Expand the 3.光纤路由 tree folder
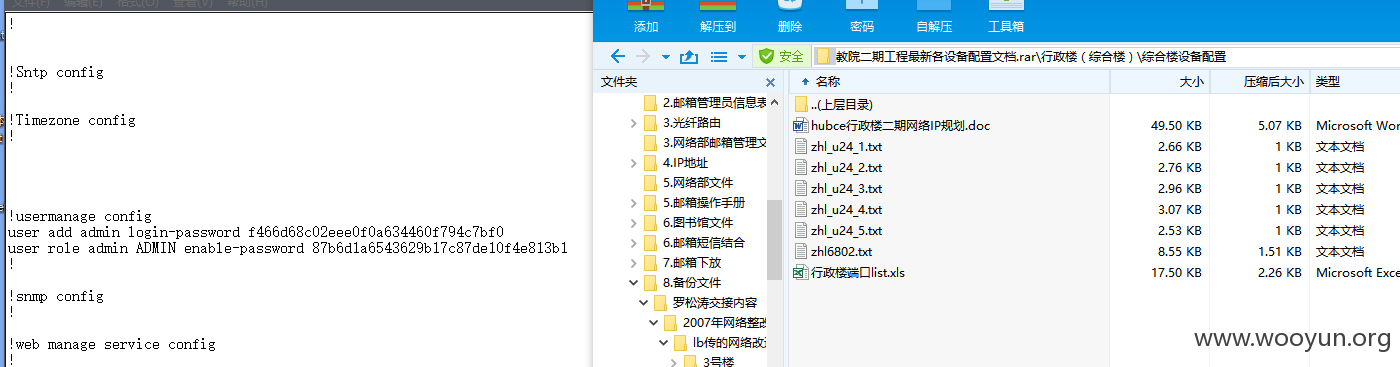This screenshot has width=1400, height=367. click(633, 122)
